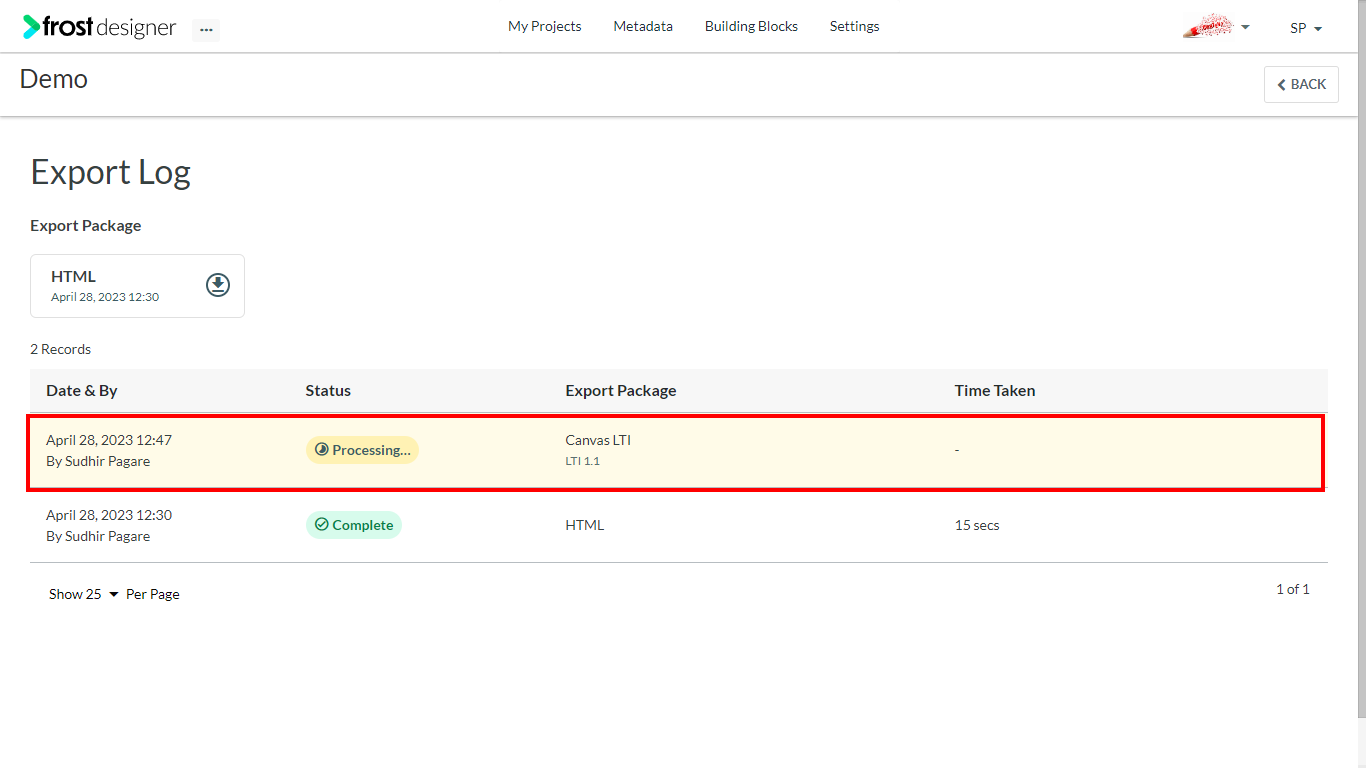
Task: Click the 15 secs time value
Action: click(977, 525)
